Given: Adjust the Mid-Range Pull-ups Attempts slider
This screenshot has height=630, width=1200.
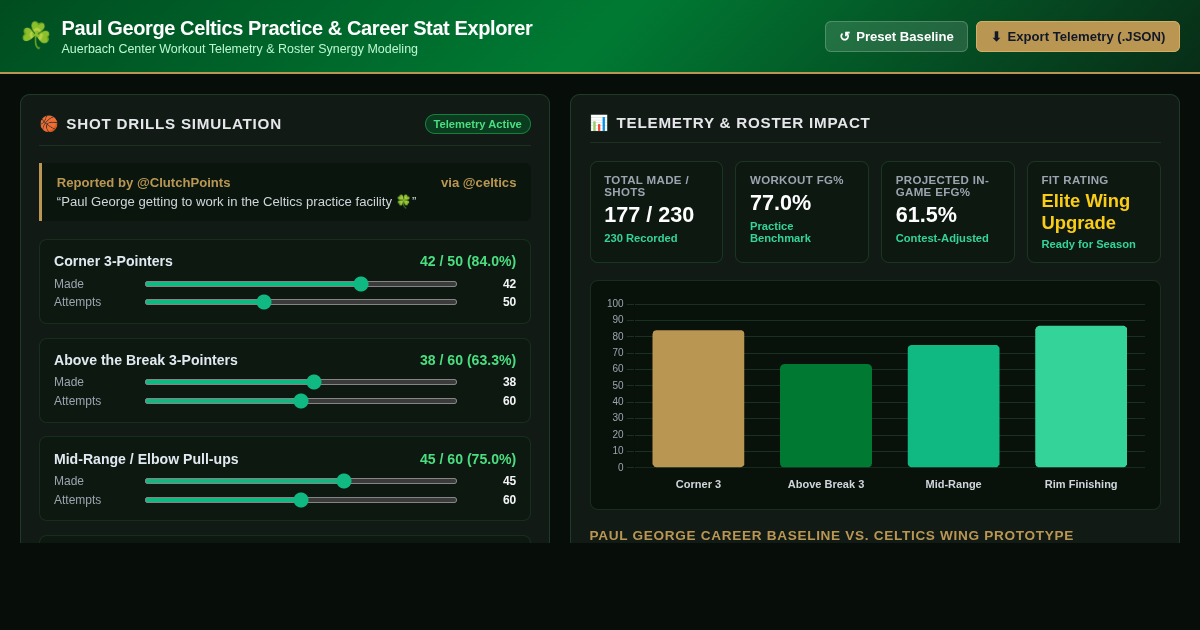Looking at the screenshot, I should tap(301, 500).
